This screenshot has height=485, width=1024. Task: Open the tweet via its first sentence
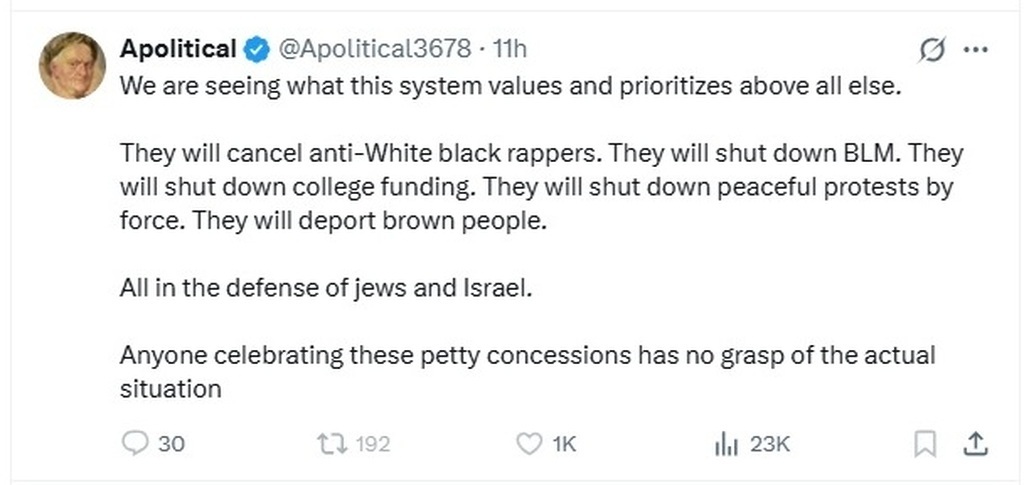[x=510, y=85]
